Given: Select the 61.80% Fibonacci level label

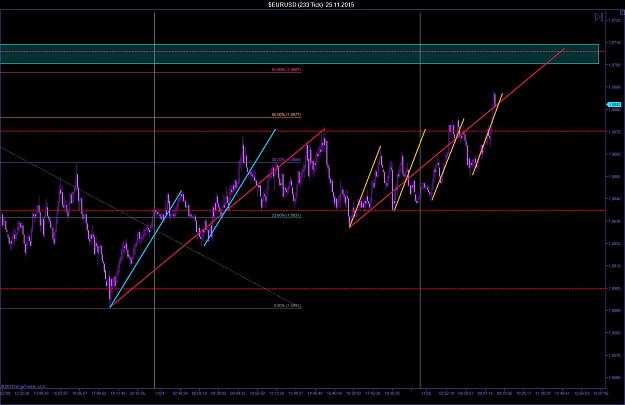Looking at the screenshot, I should (x=286, y=70).
